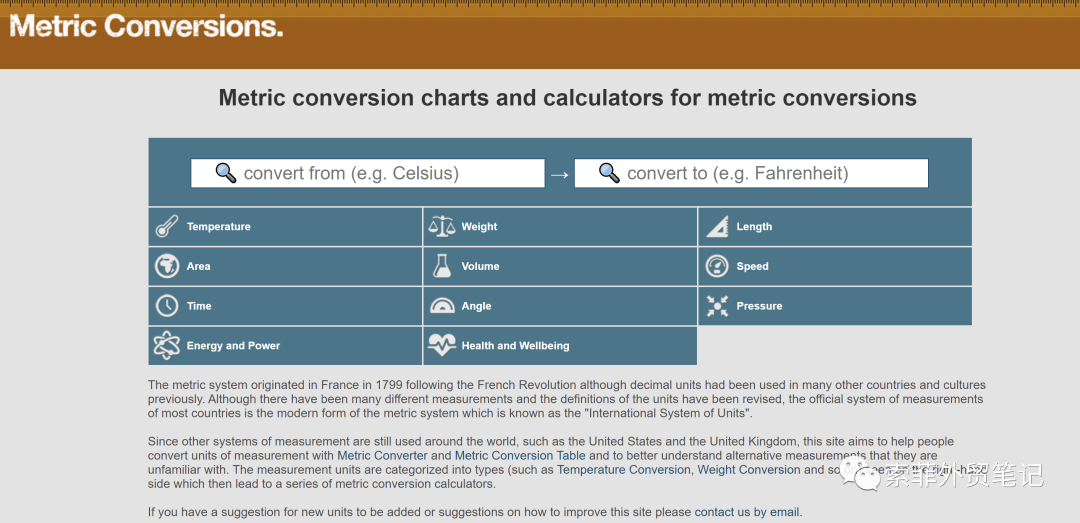1080x523 pixels.
Task: Click the heartbeat Health and Wellbeing icon
Action: [x=441, y=346]
